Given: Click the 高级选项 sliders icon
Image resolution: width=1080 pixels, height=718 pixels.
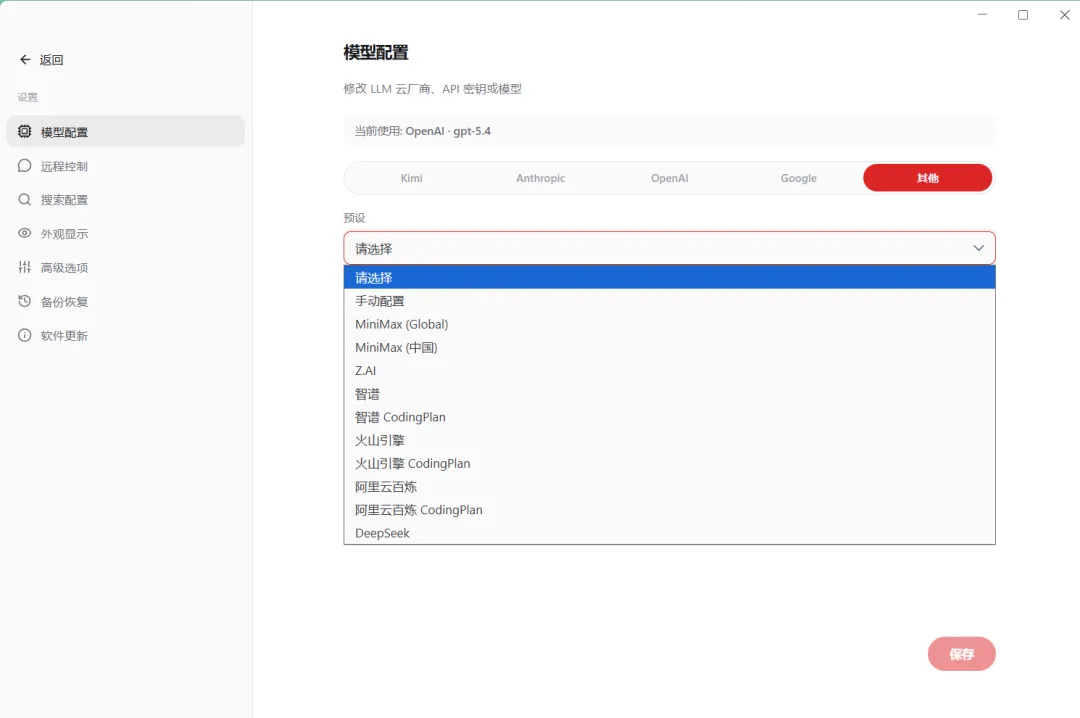Looking at the screenshot, I should 25,267.
